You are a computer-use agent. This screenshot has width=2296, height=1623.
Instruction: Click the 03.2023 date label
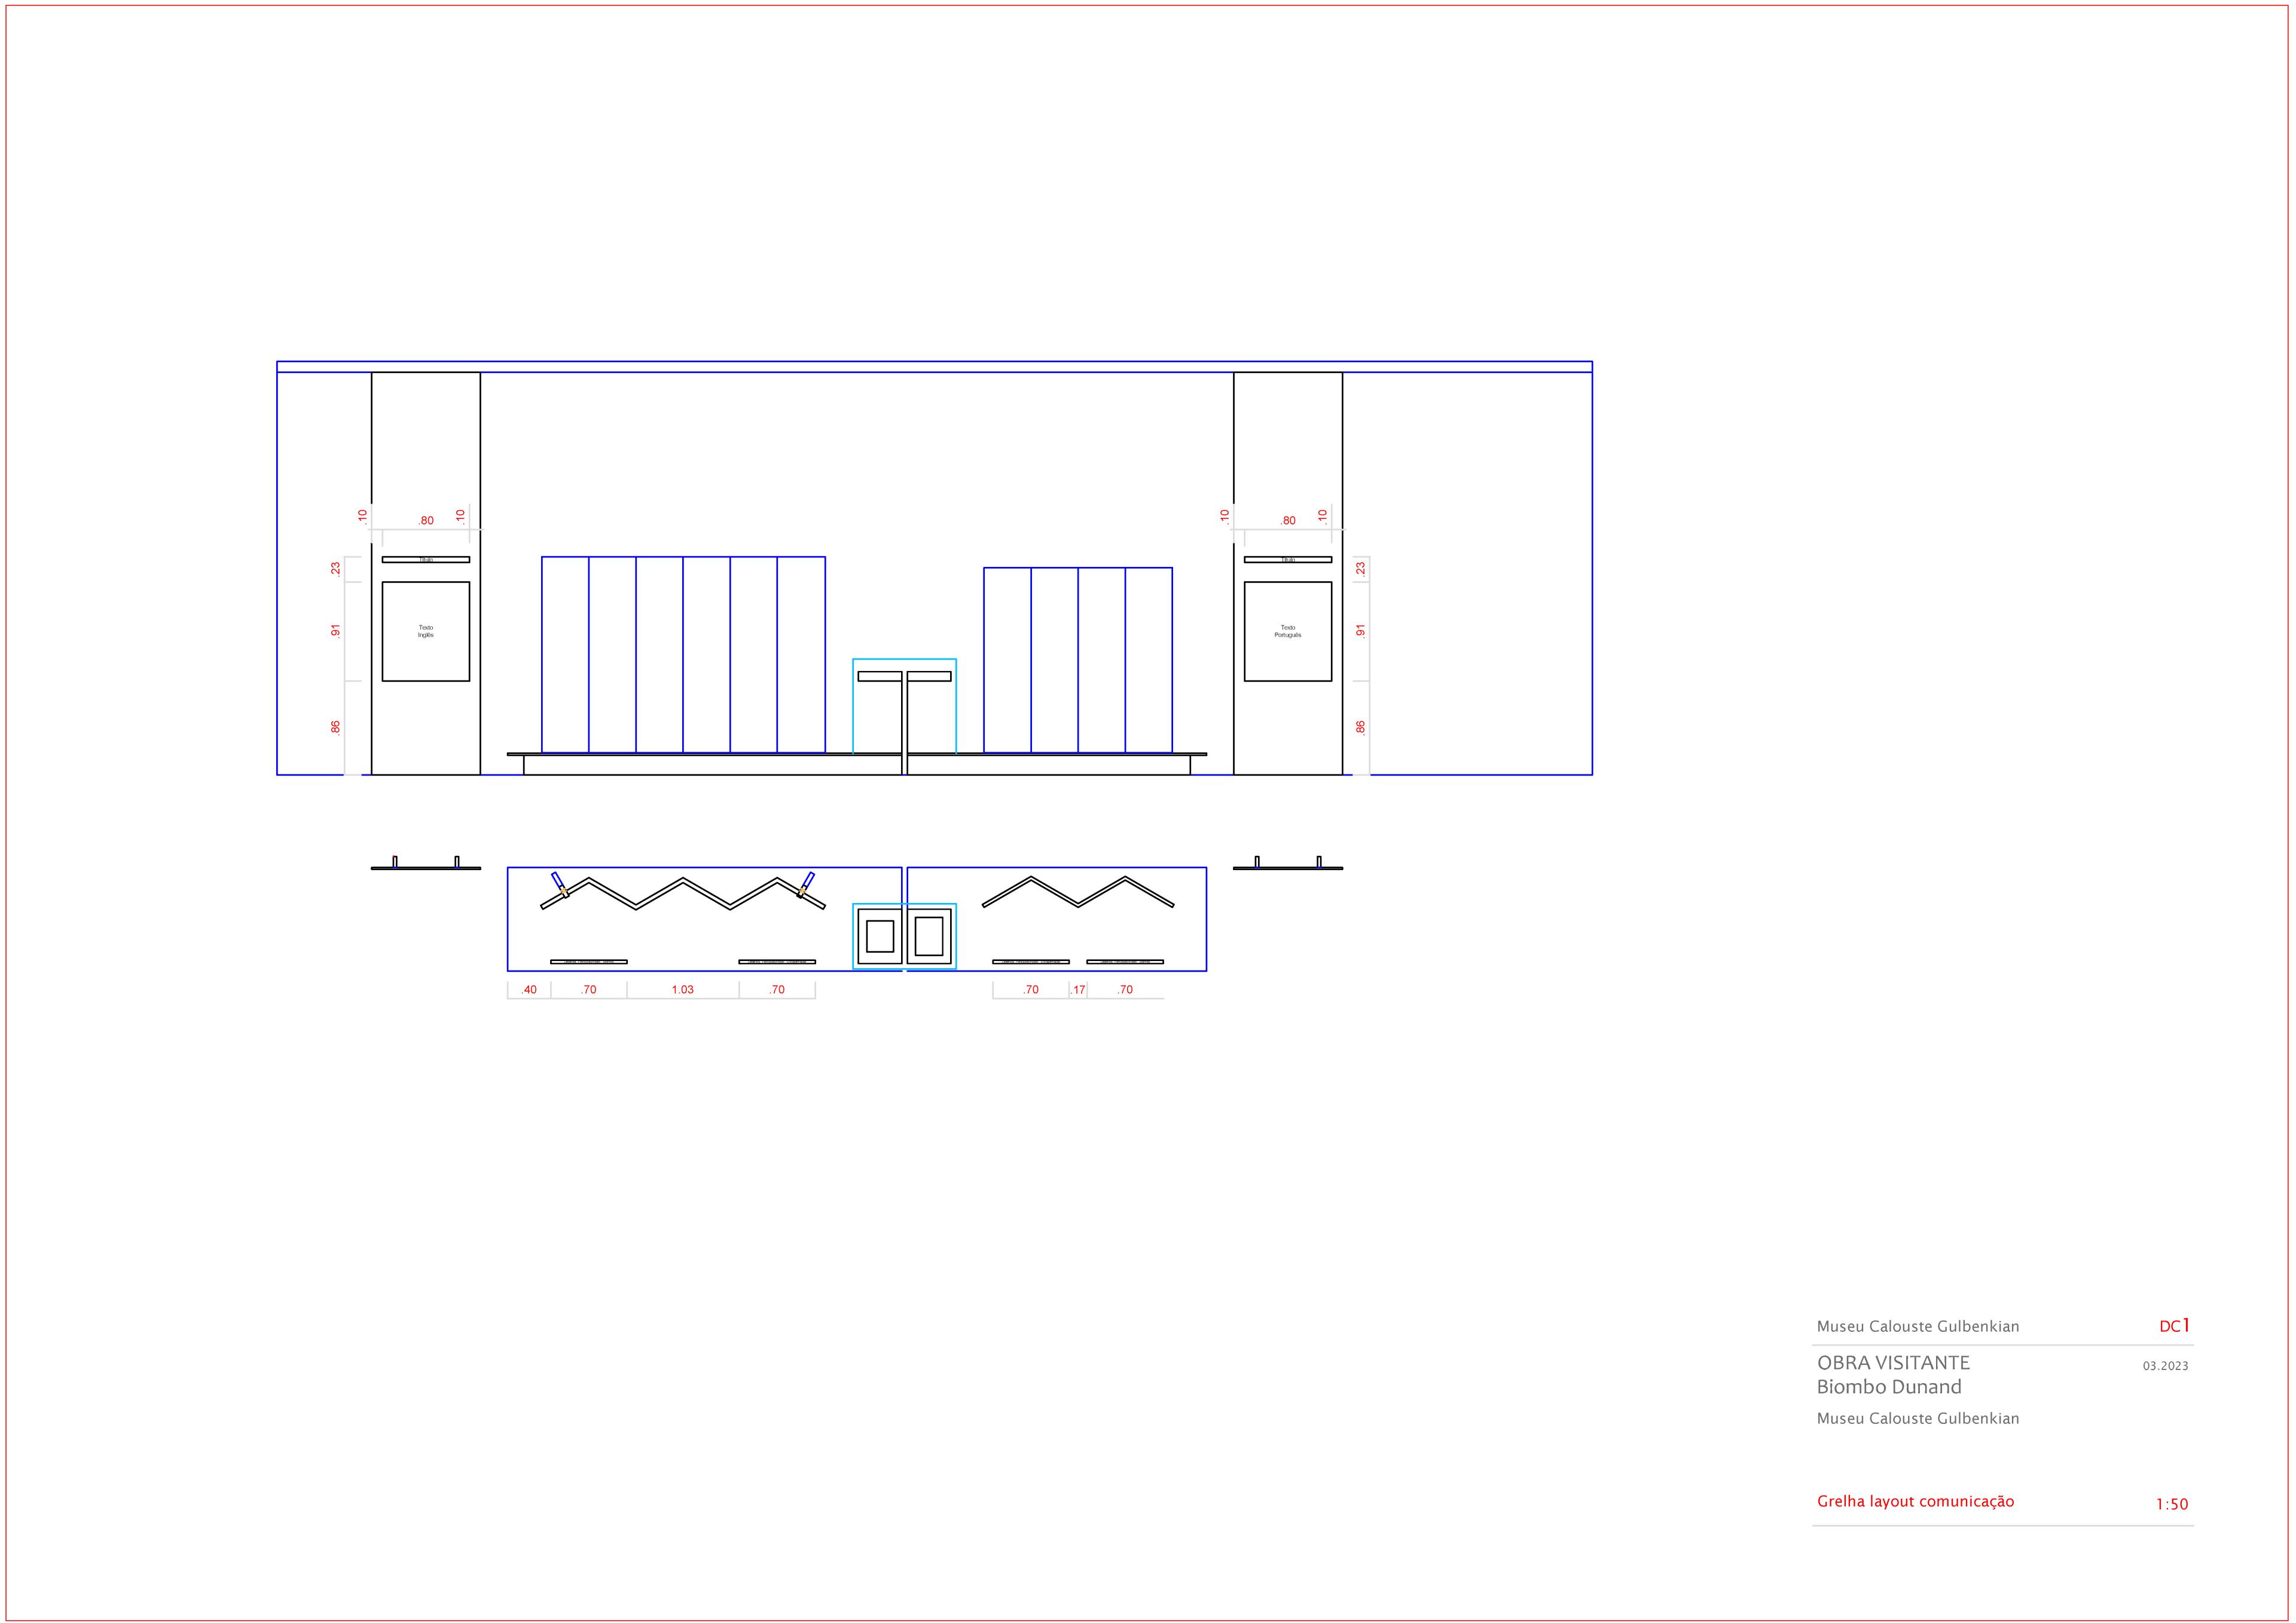2165,1366
